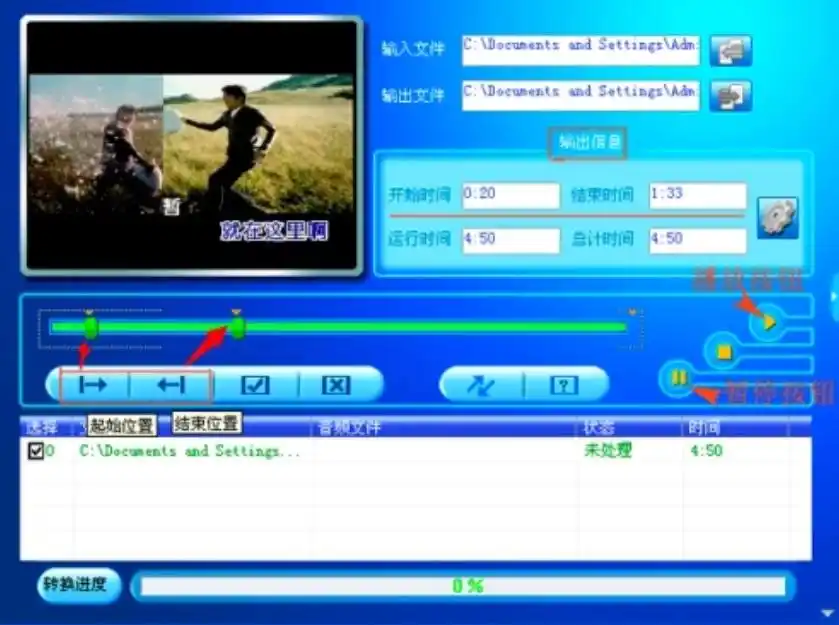Edit the 结束时间 field showing 1:33
Viewport: 839px width, 625px height.
(x=697, y=194)
